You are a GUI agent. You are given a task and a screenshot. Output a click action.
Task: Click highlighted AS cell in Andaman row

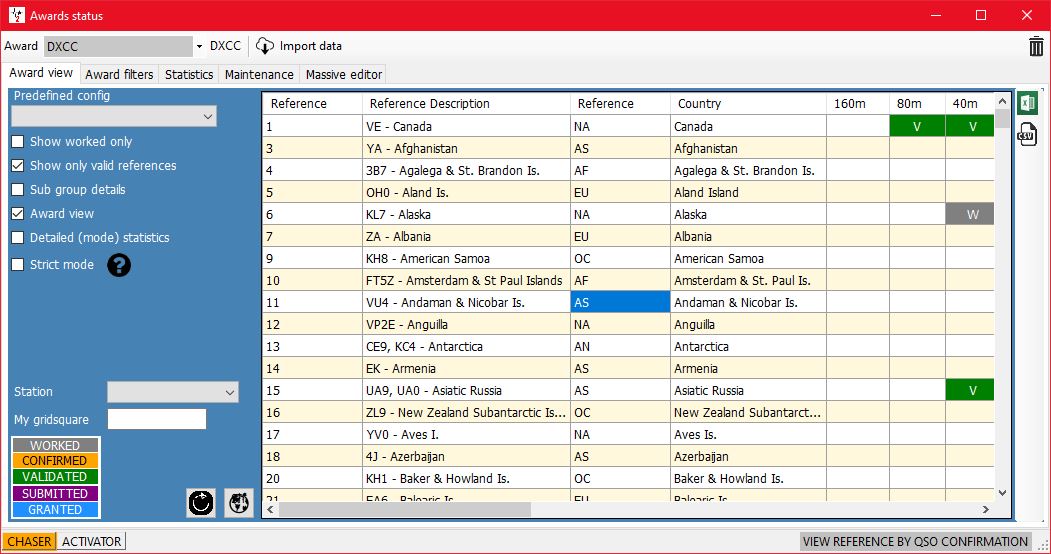click(x=620, y=302)
